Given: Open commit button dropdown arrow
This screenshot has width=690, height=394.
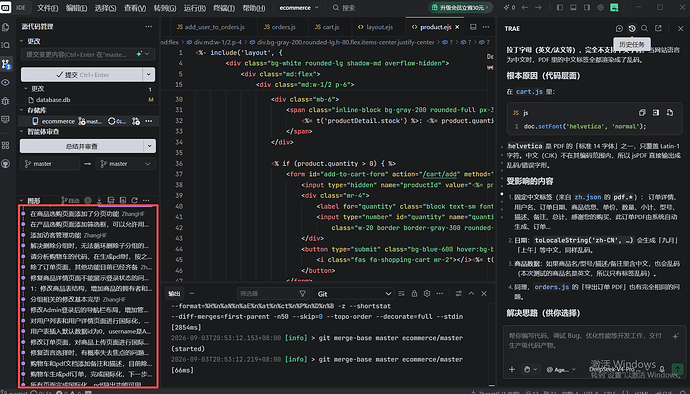Looking at the screenshot, I should click(x=149, y=74).
